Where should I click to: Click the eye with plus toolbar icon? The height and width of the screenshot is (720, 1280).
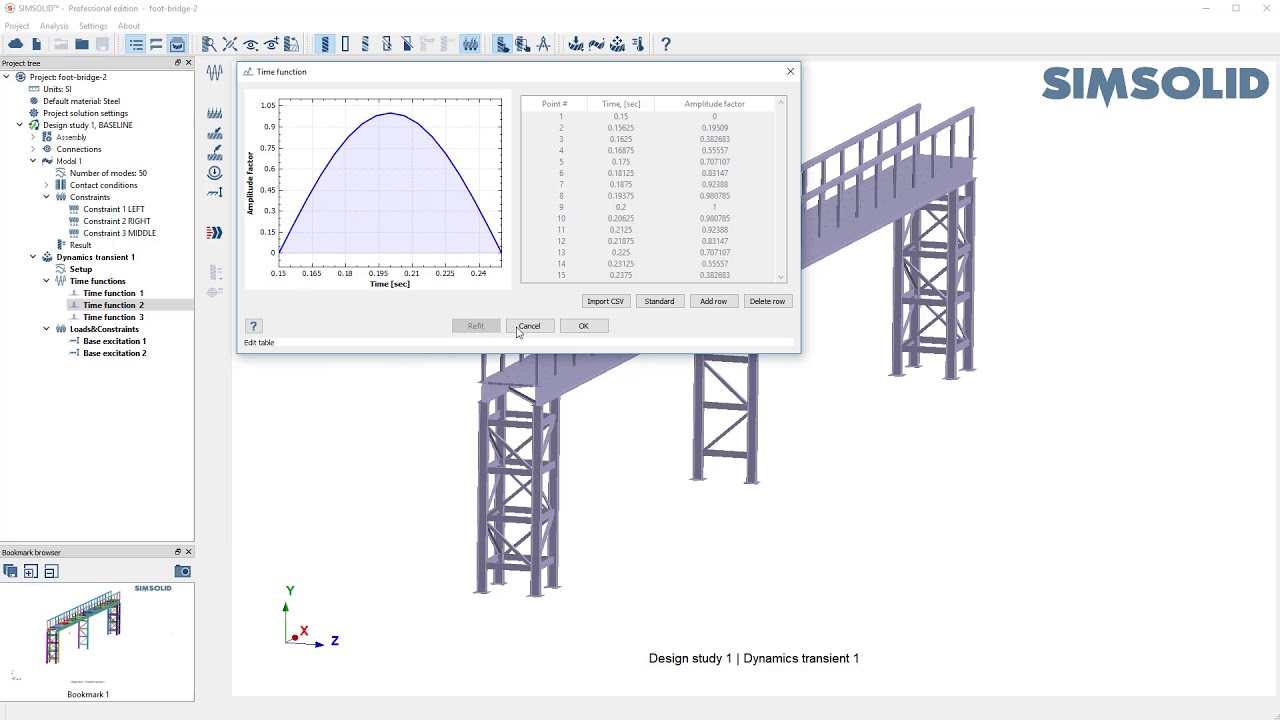click(271, 44)
